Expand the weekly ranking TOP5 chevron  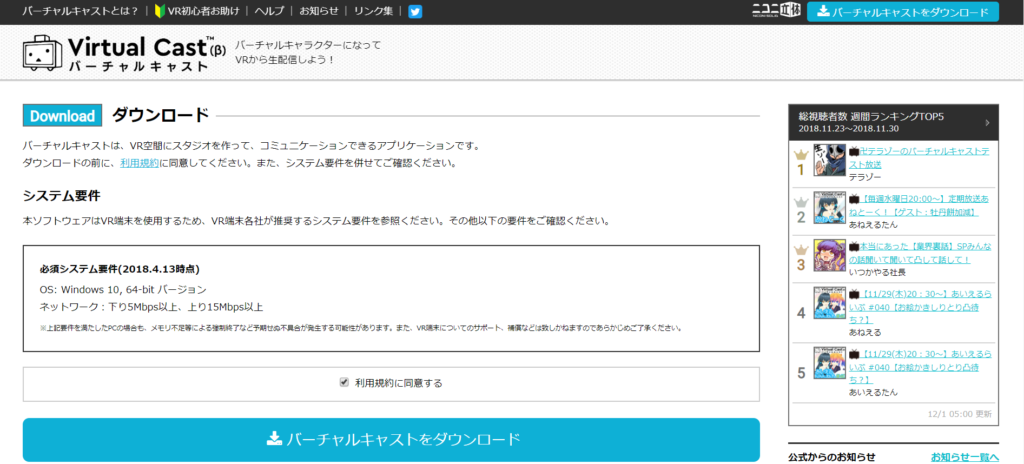point(987,122)
